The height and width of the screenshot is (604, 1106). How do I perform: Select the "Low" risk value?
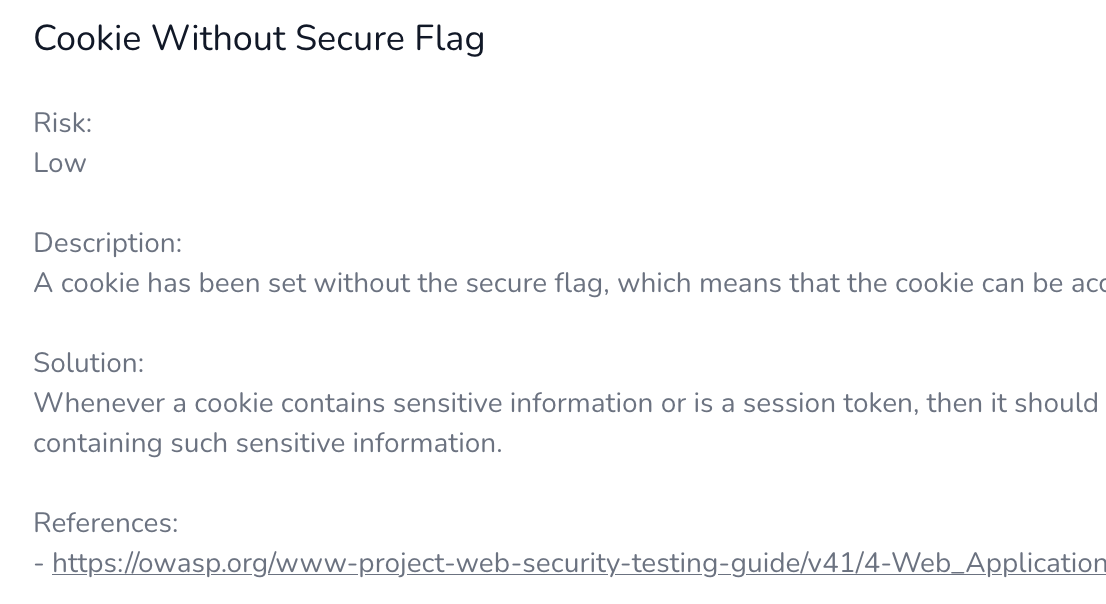(x=60, y=163)
